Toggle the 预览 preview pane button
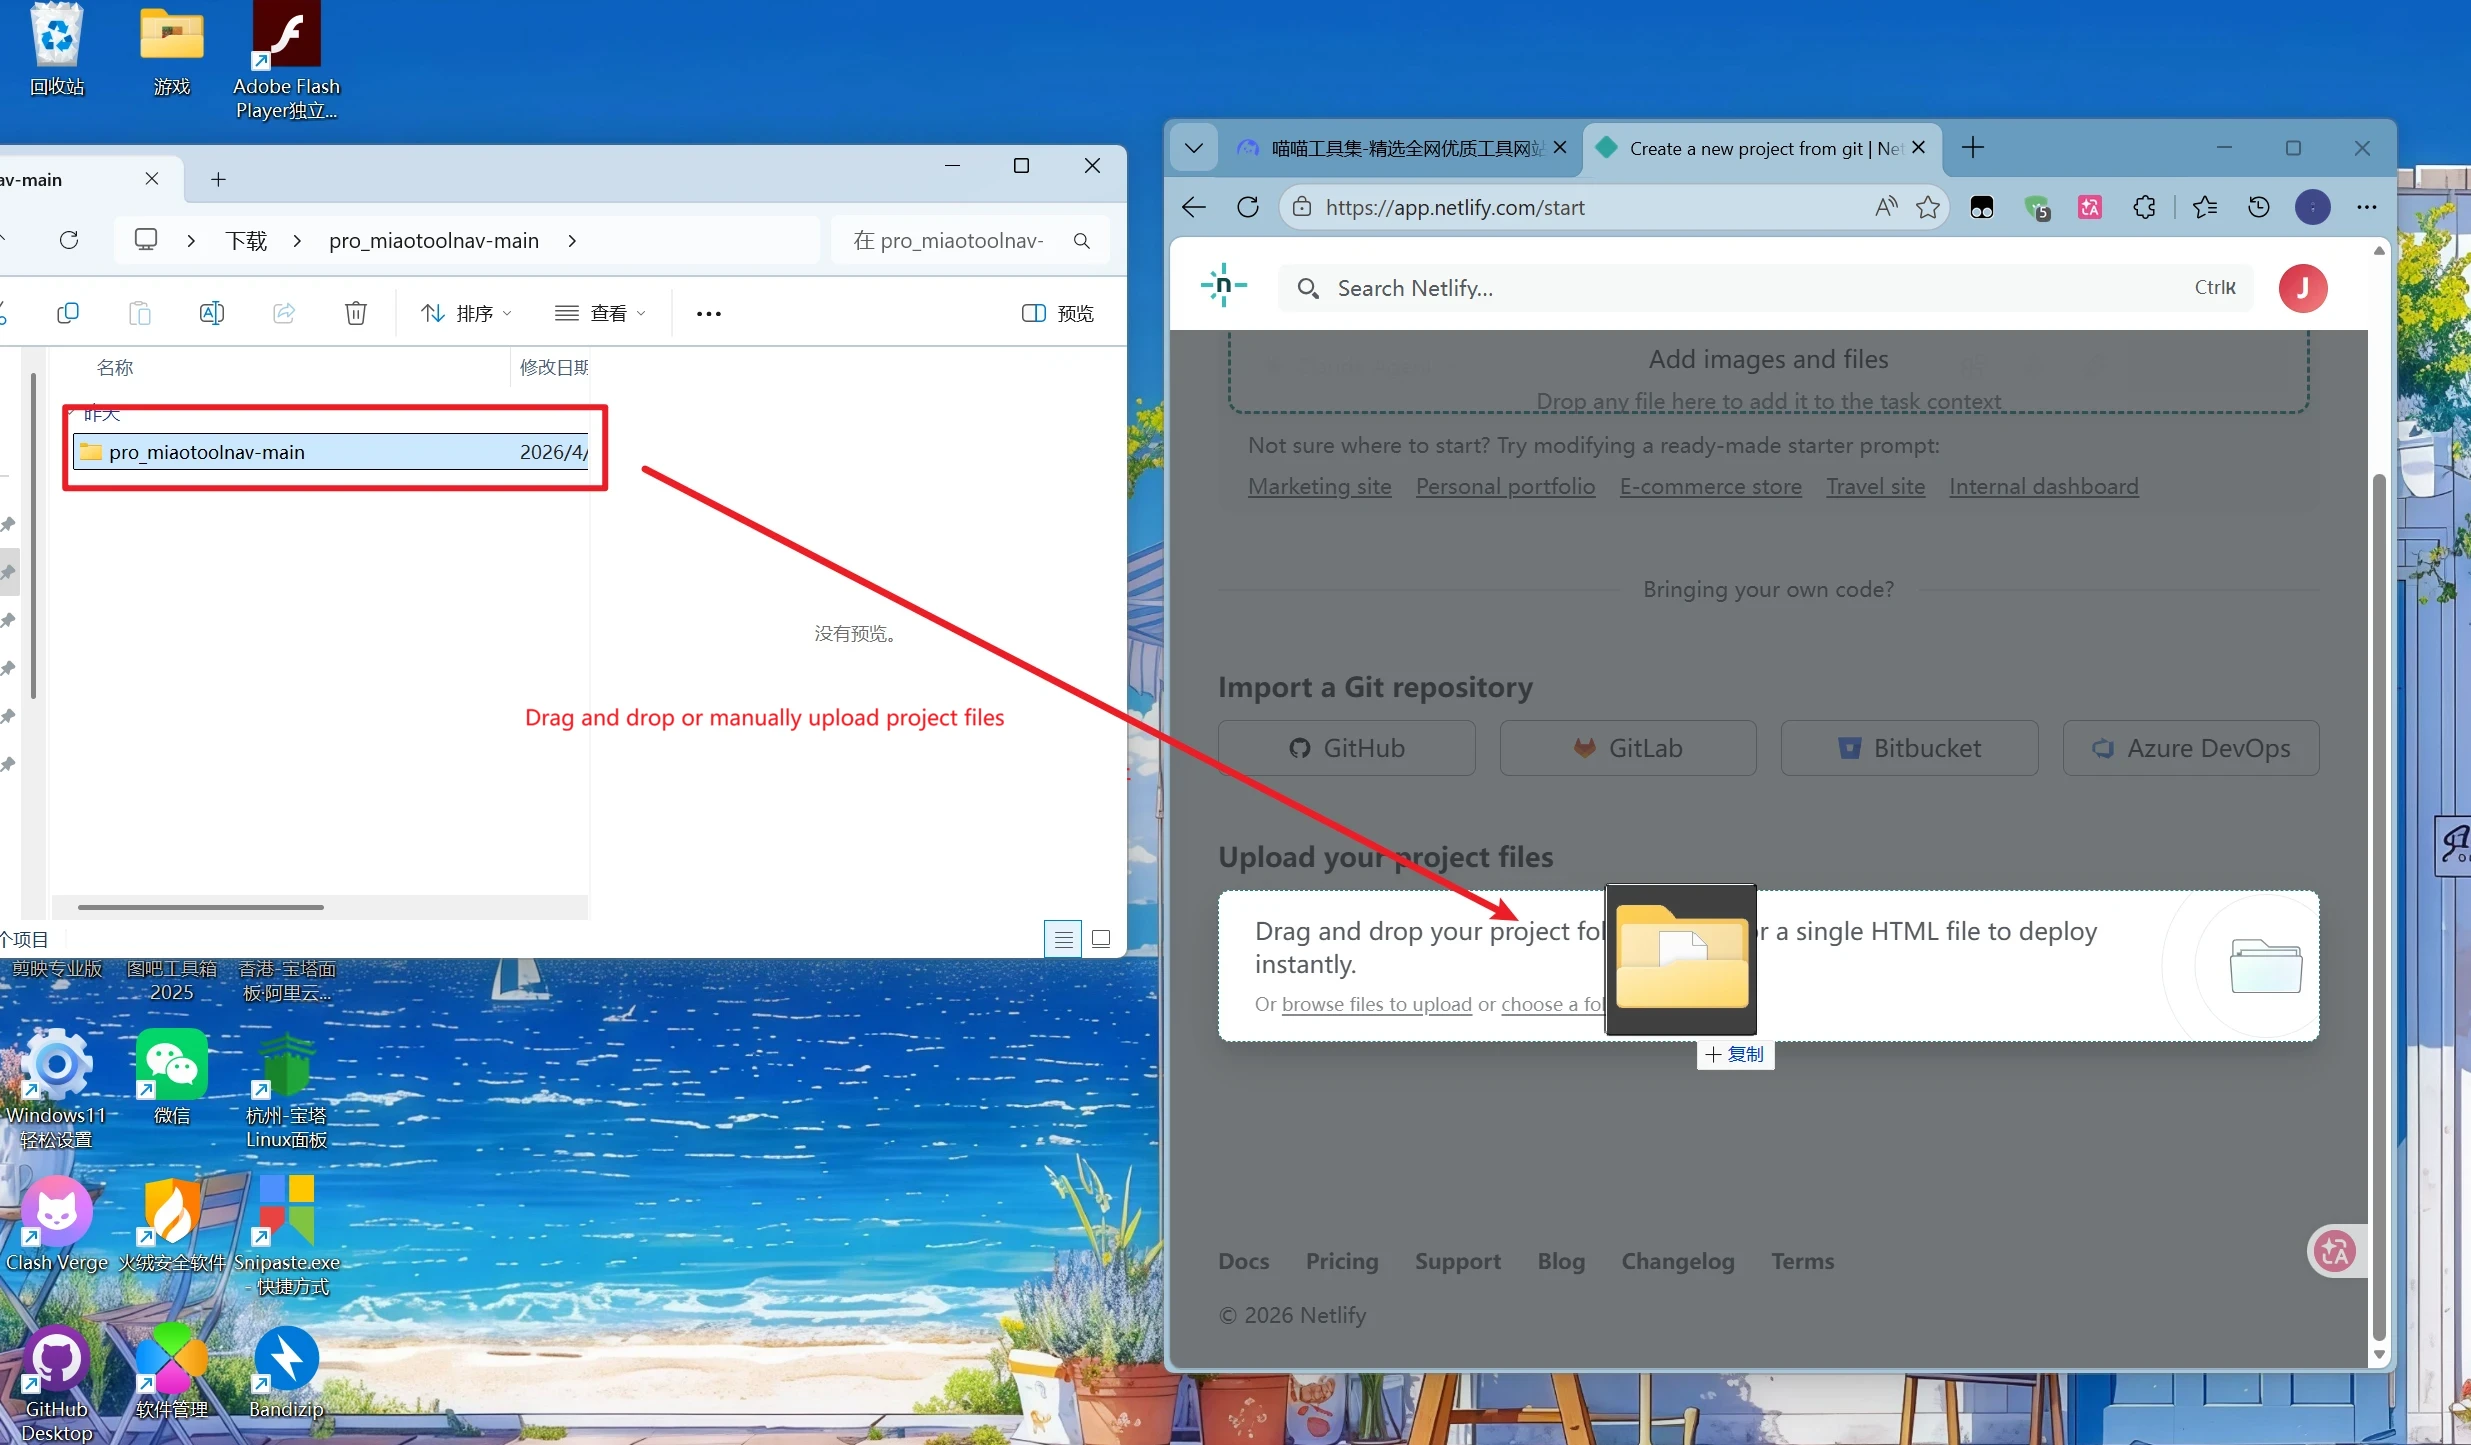The image size is (2471, 1445). click(x=1057, y=313)
